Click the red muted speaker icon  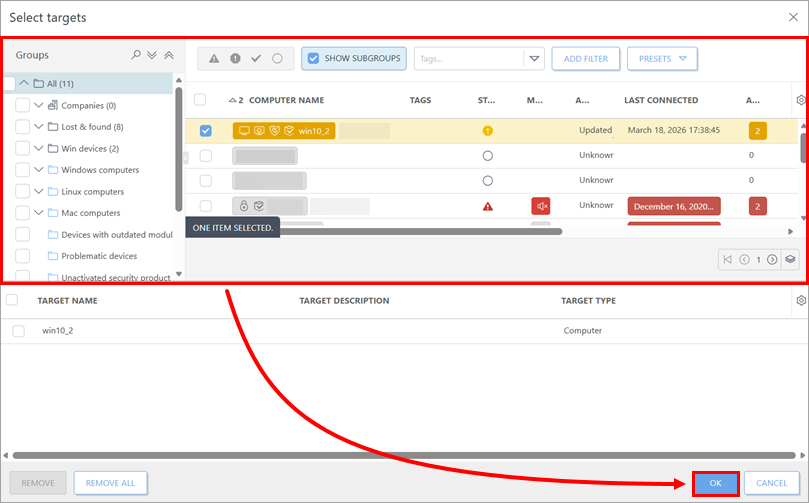[541, 206]
